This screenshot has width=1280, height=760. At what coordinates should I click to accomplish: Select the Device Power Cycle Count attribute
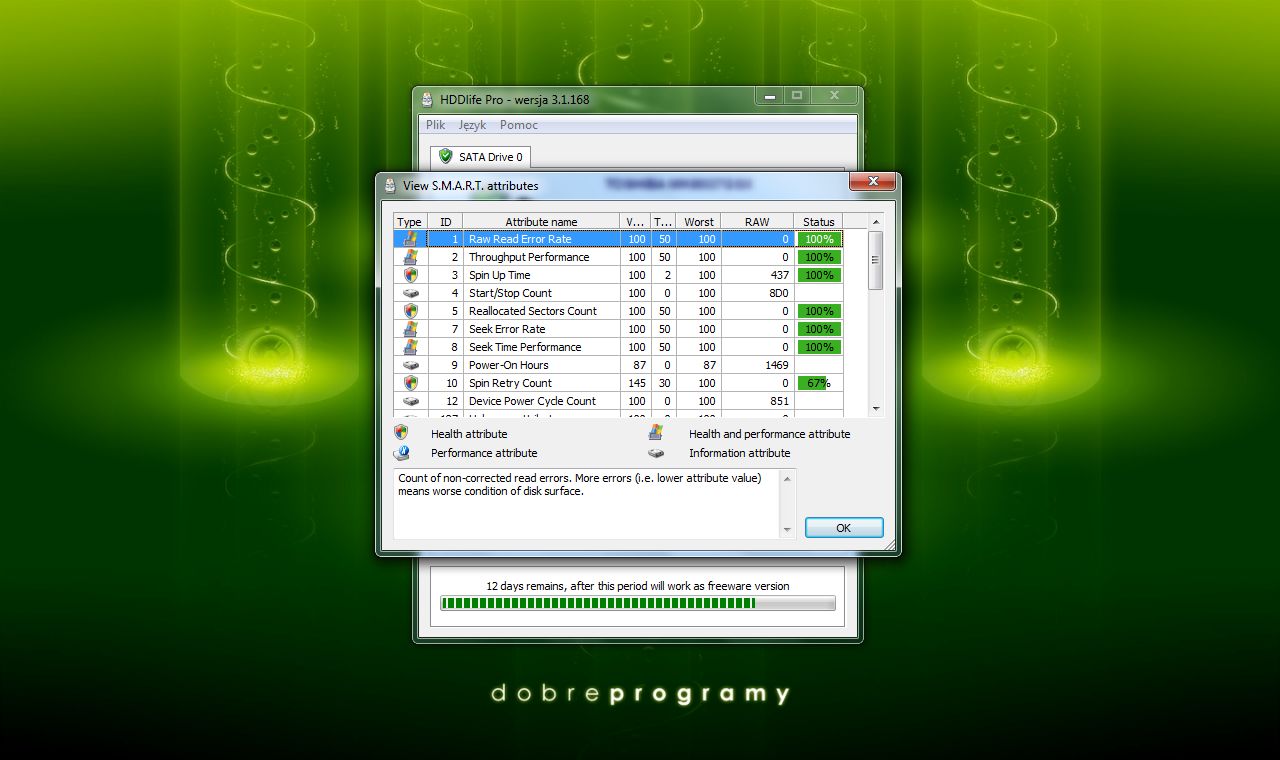click(618, 401)
